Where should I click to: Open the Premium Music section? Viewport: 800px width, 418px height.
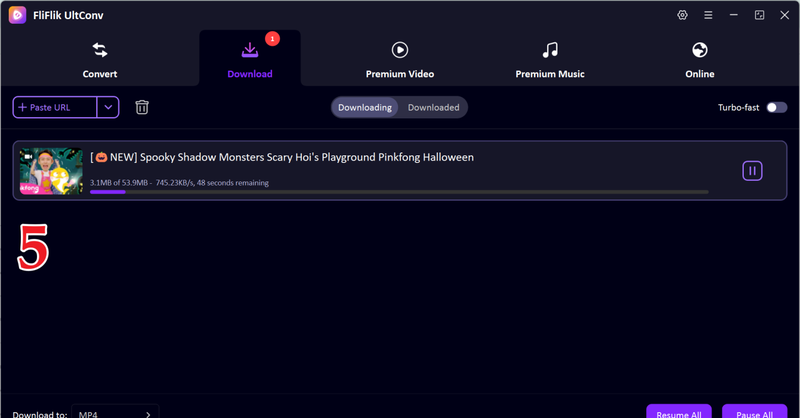coord(549,60)
